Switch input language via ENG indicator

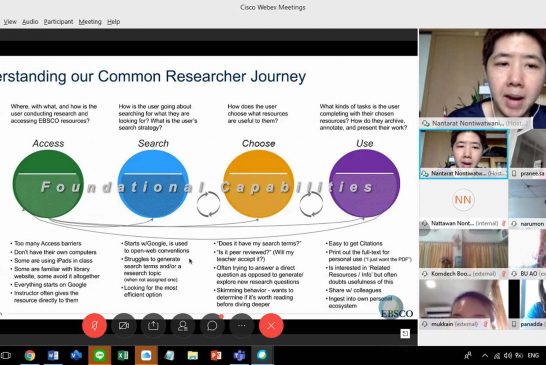(533, 356)
